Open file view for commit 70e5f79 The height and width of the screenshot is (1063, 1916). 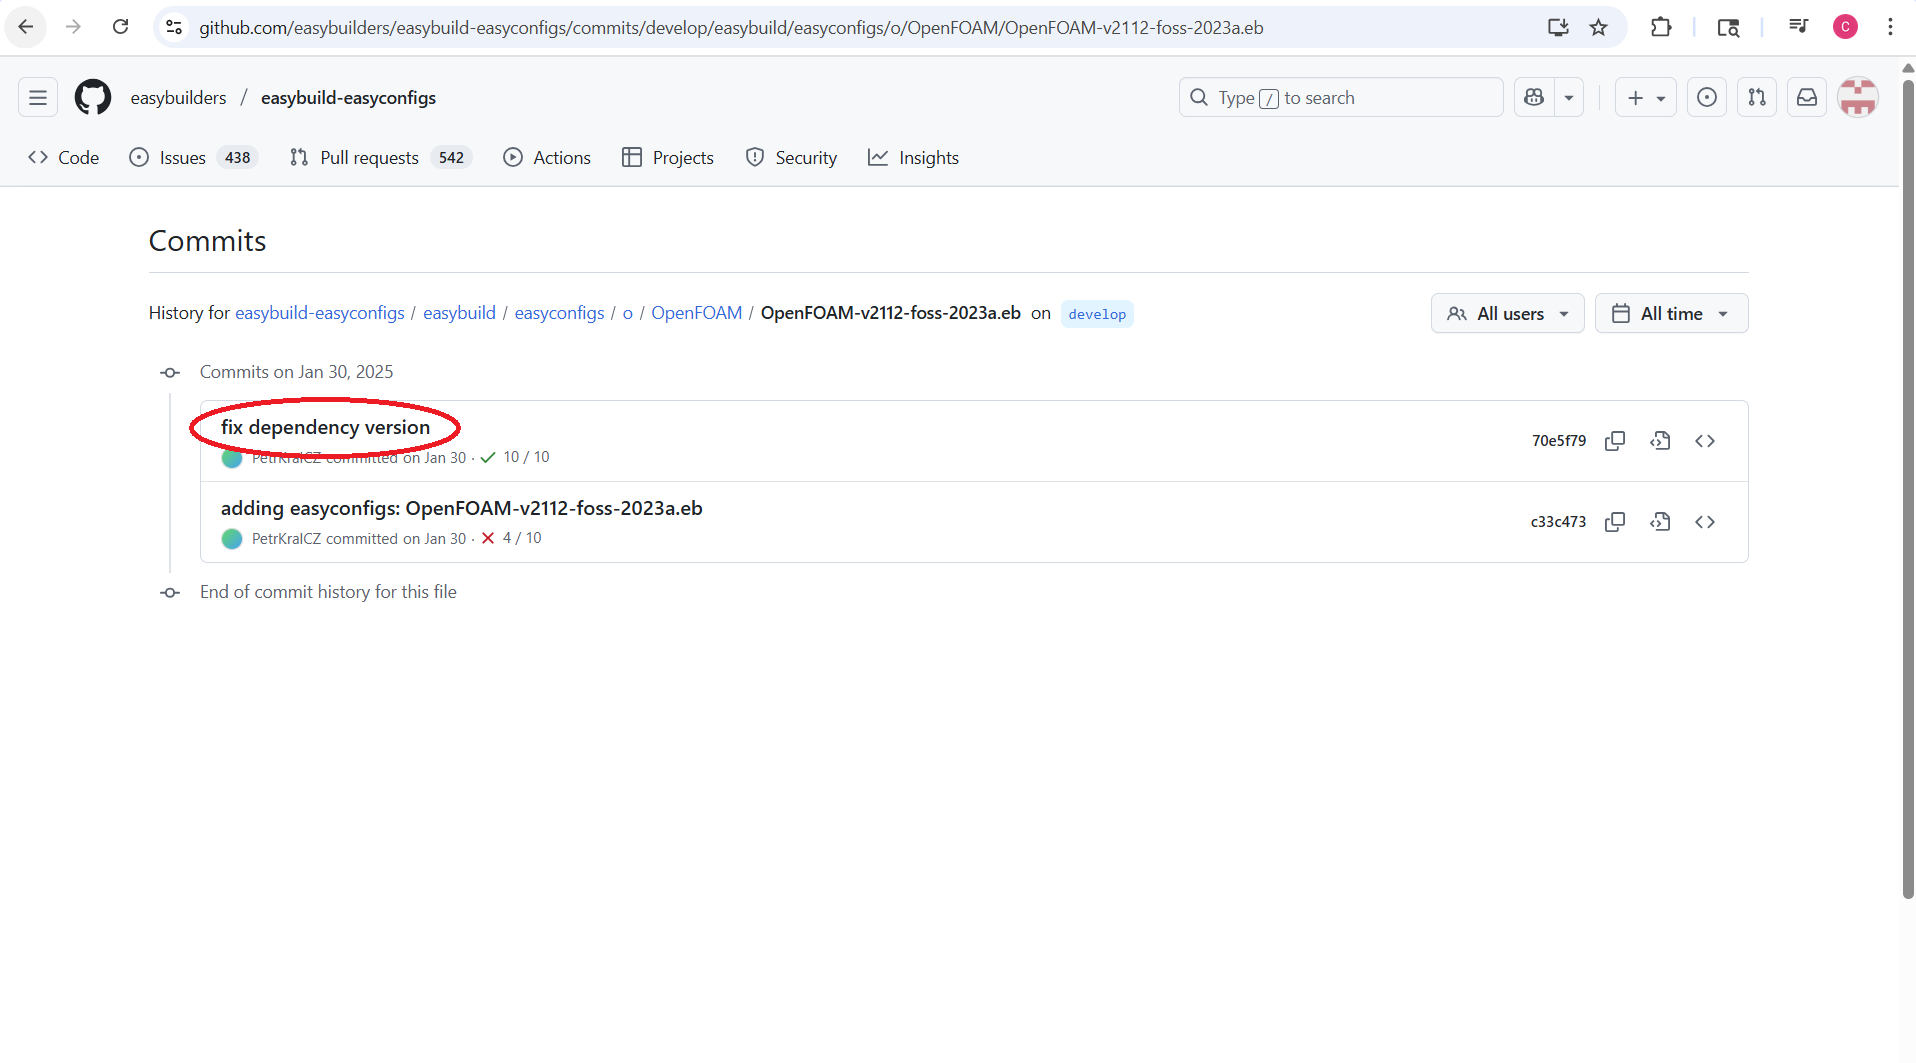pyautogui.click(x=1661, y=440)
